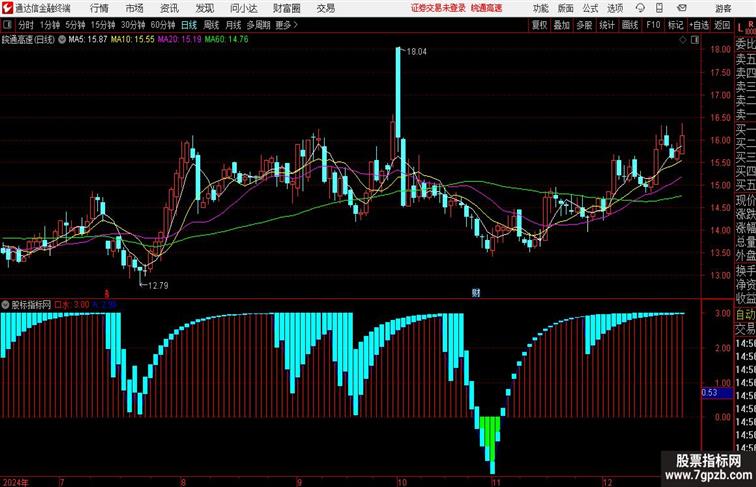
Task: Click the month 10 time axis marker
Action: 402,482
